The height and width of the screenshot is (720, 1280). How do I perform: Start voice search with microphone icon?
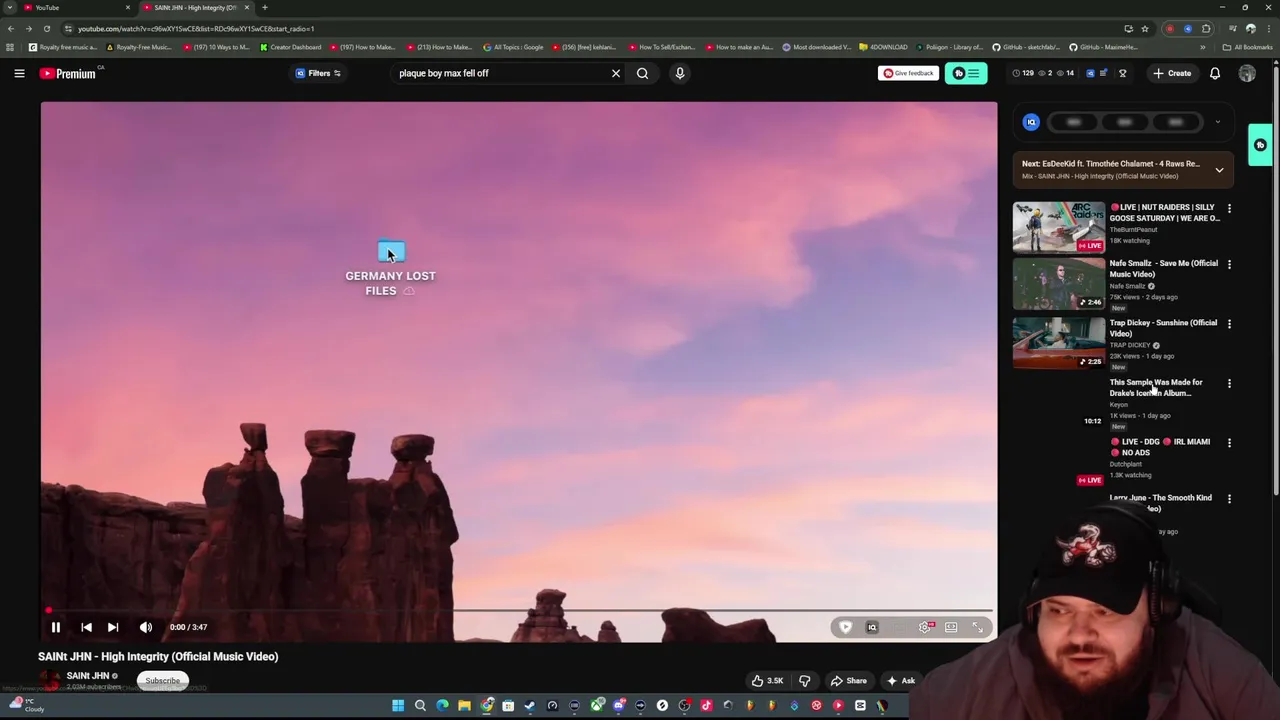coord(680,73)
